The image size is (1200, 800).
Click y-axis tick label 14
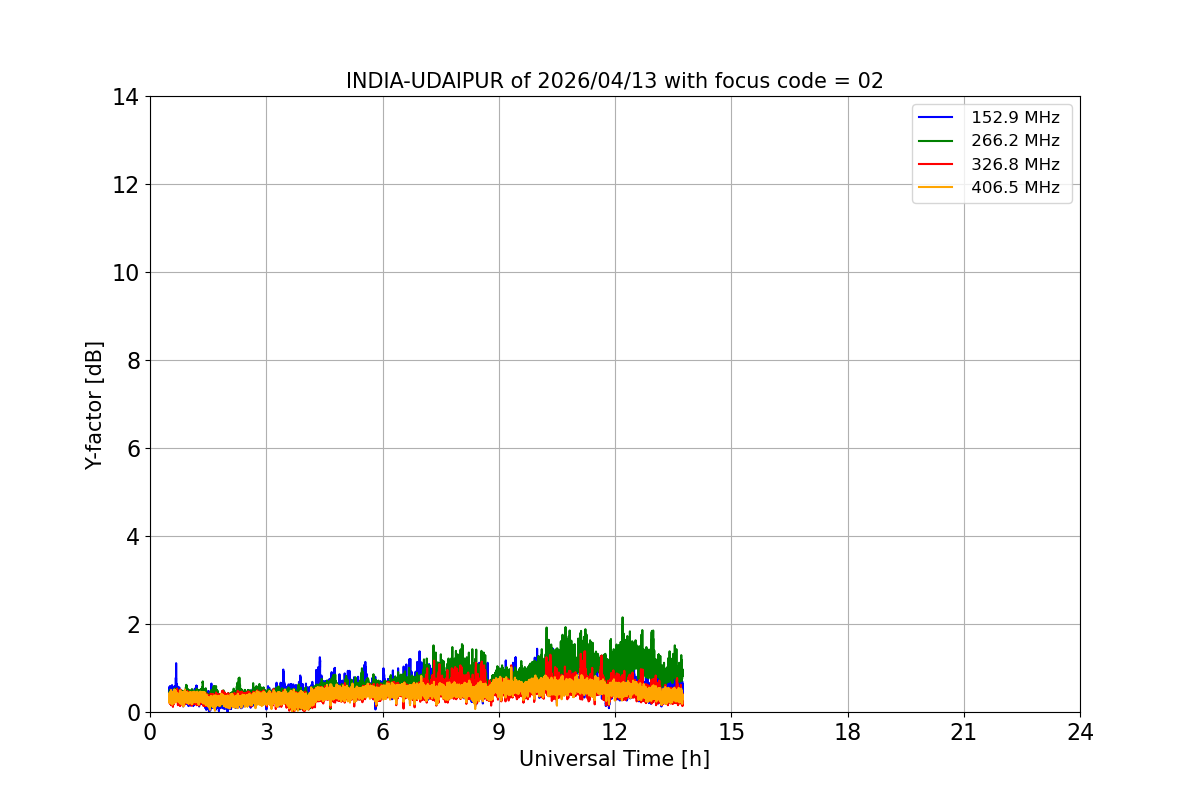[126, 97]
